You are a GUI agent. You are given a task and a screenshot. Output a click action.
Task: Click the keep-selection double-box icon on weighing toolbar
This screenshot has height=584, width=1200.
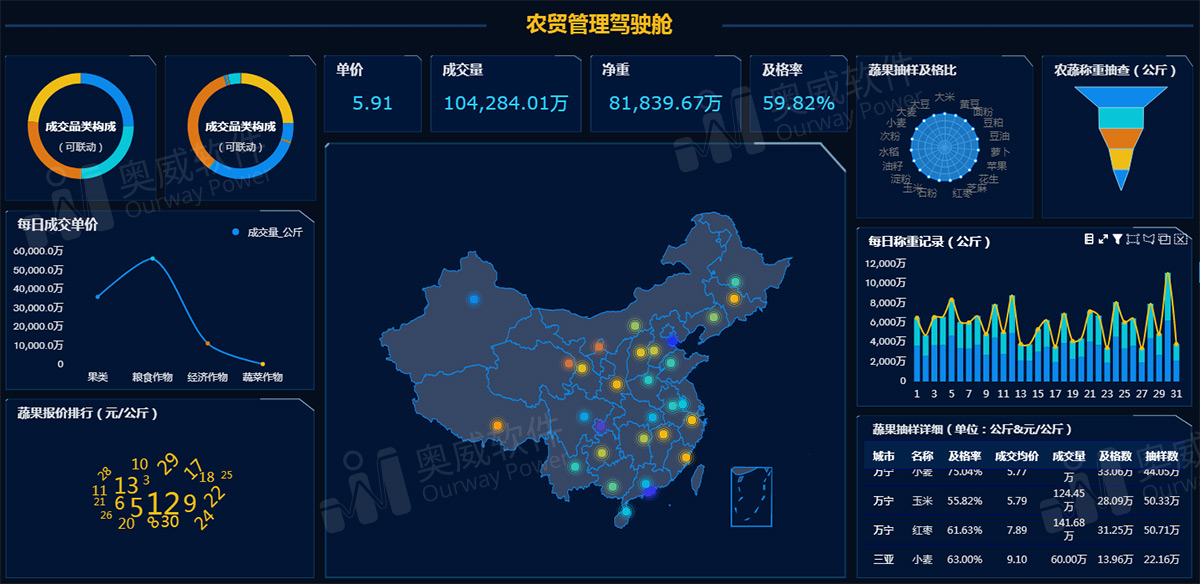pos(1164,239)
